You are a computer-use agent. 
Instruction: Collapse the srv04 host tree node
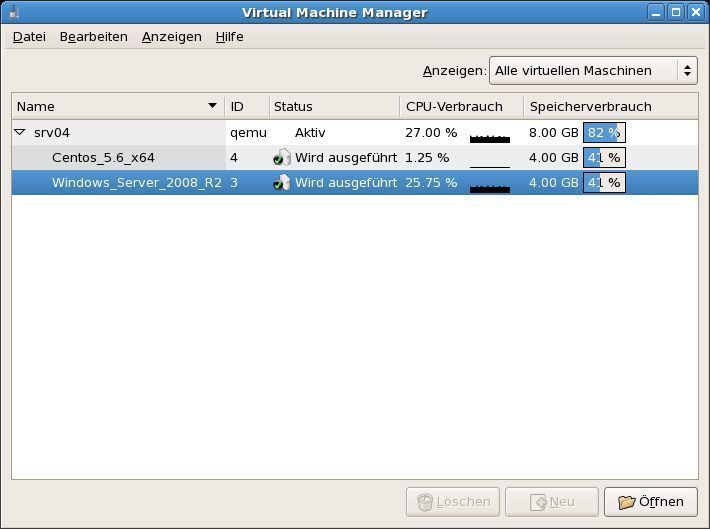click(x=19, y=132)
